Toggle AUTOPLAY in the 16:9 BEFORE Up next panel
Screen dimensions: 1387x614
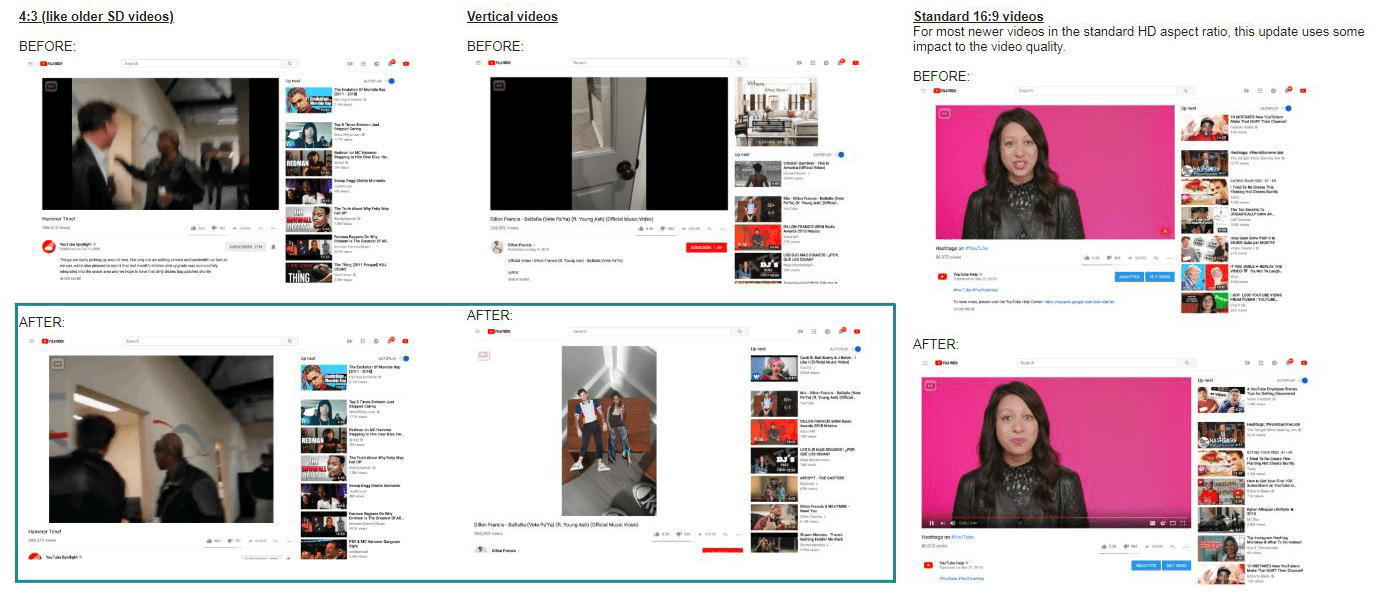pos(1289,108)
